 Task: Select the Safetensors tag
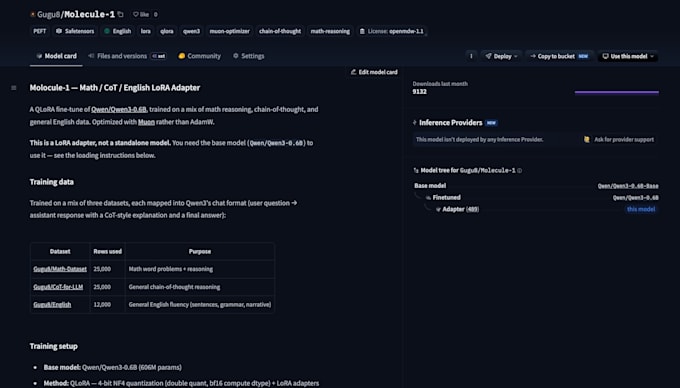(x=75, y=31)
